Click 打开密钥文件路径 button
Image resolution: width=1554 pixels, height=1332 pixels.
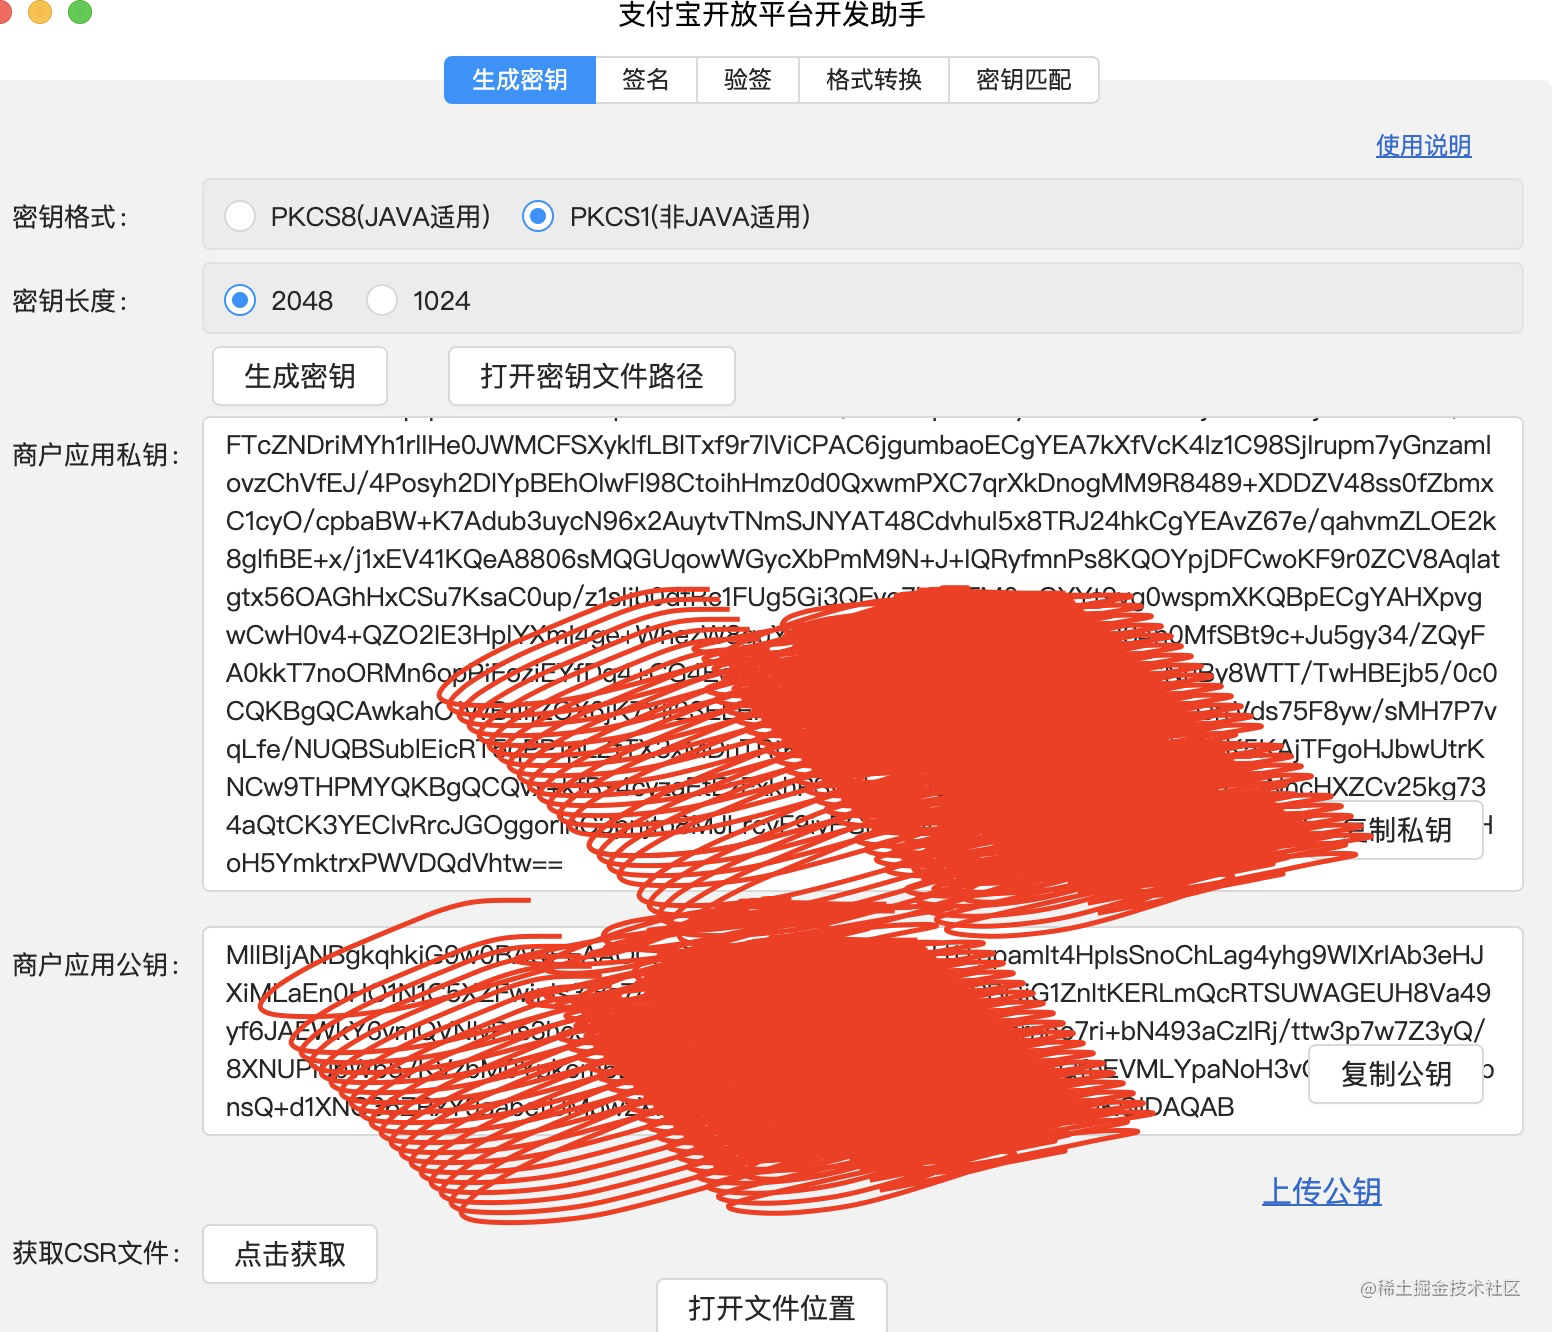[x=591, y=376]
